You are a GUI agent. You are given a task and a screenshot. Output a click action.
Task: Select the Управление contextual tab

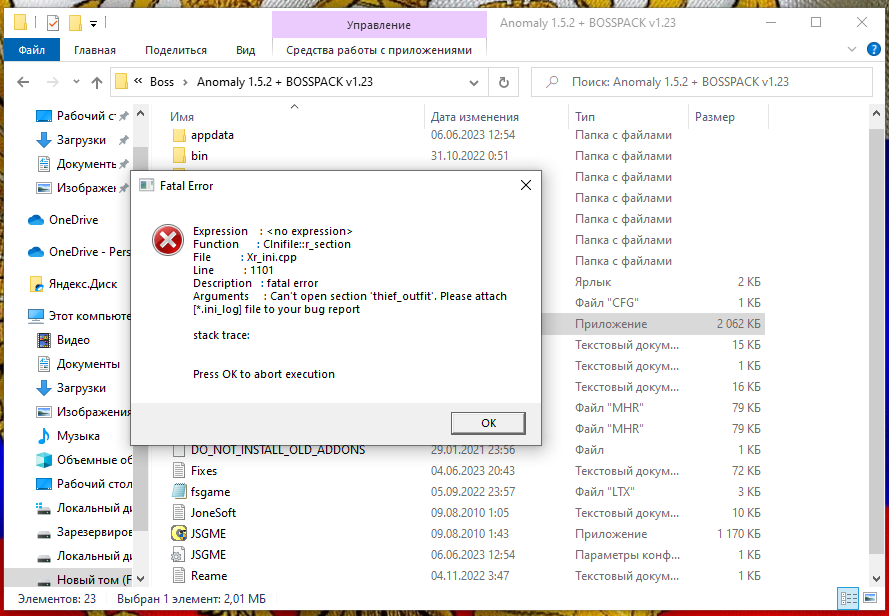(379, 25)
